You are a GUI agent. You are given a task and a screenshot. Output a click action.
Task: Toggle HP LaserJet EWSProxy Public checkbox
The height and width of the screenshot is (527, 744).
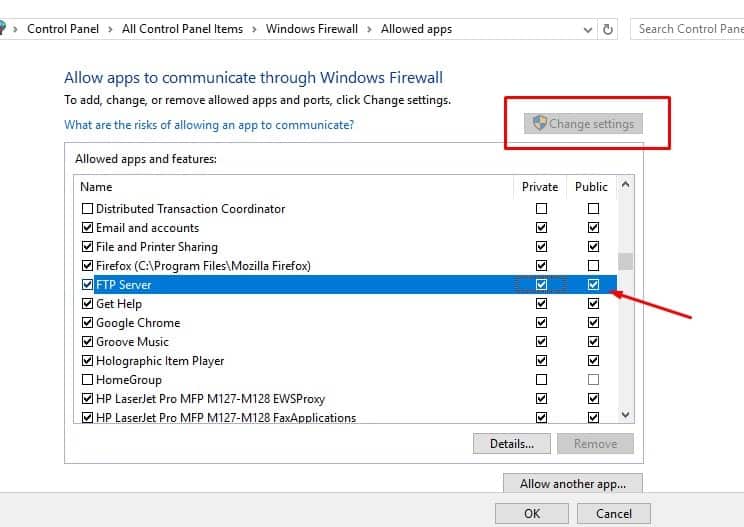point(593,398)
